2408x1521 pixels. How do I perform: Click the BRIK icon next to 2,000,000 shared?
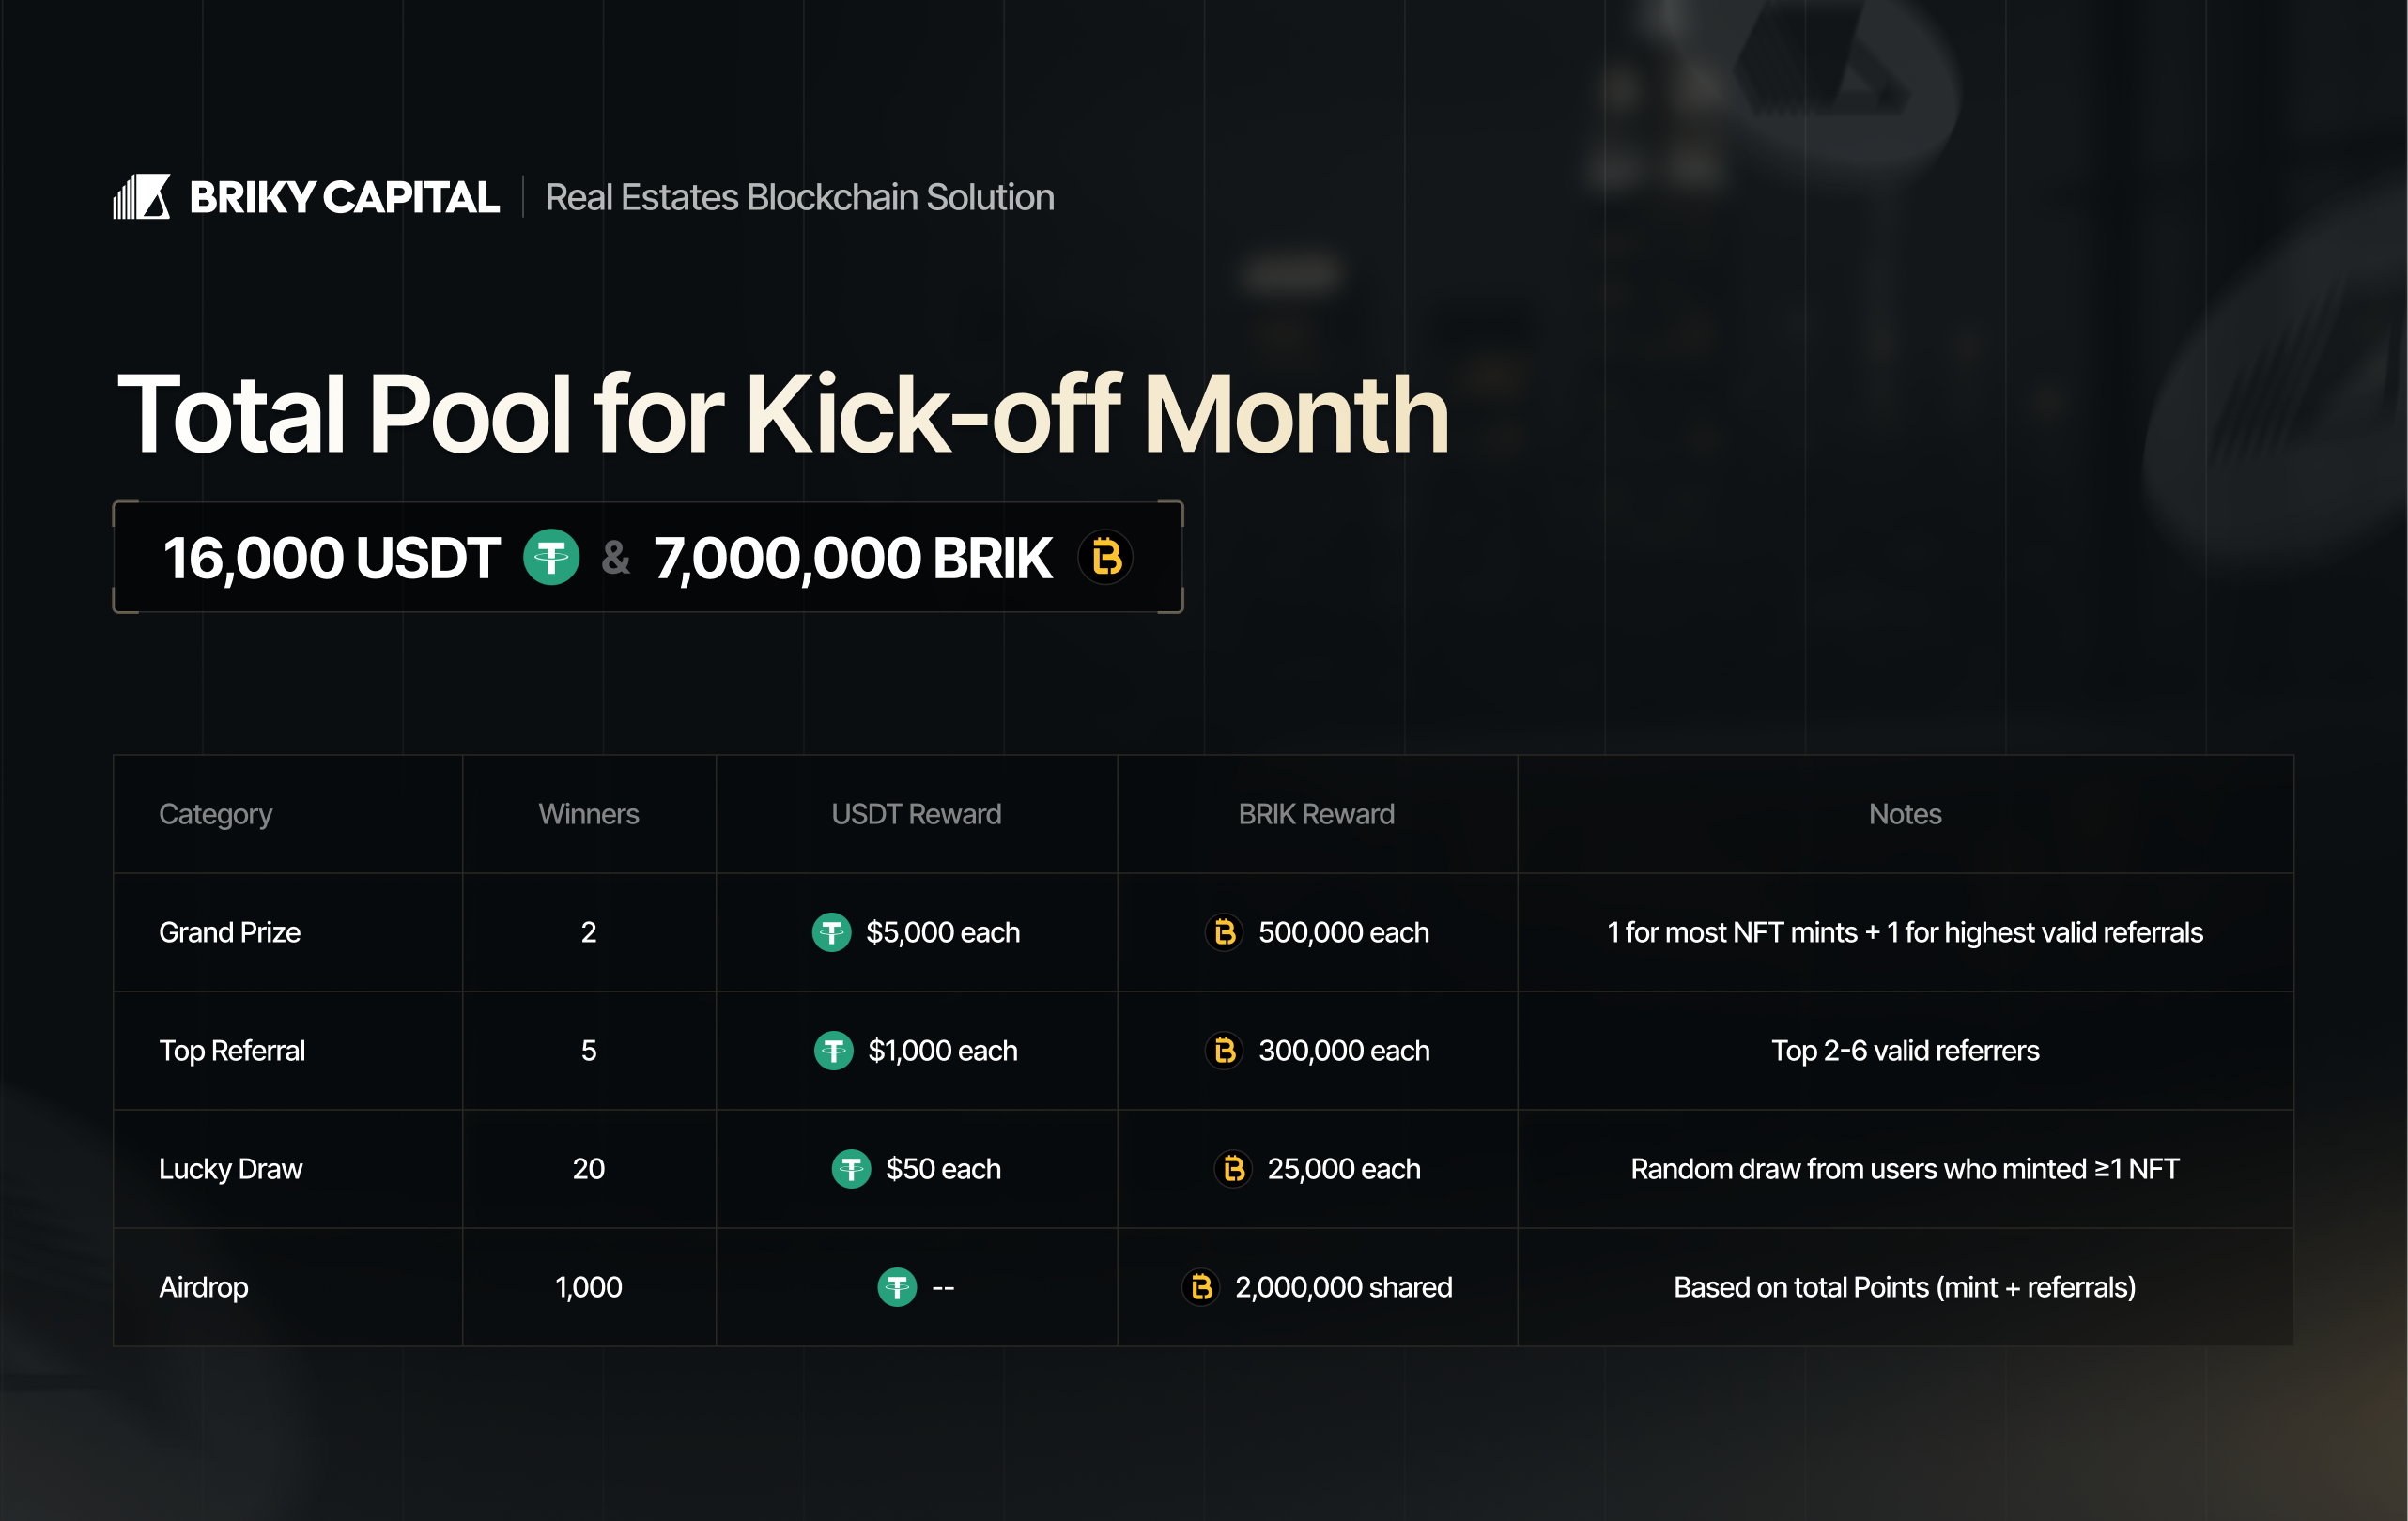[1201, 1287]
